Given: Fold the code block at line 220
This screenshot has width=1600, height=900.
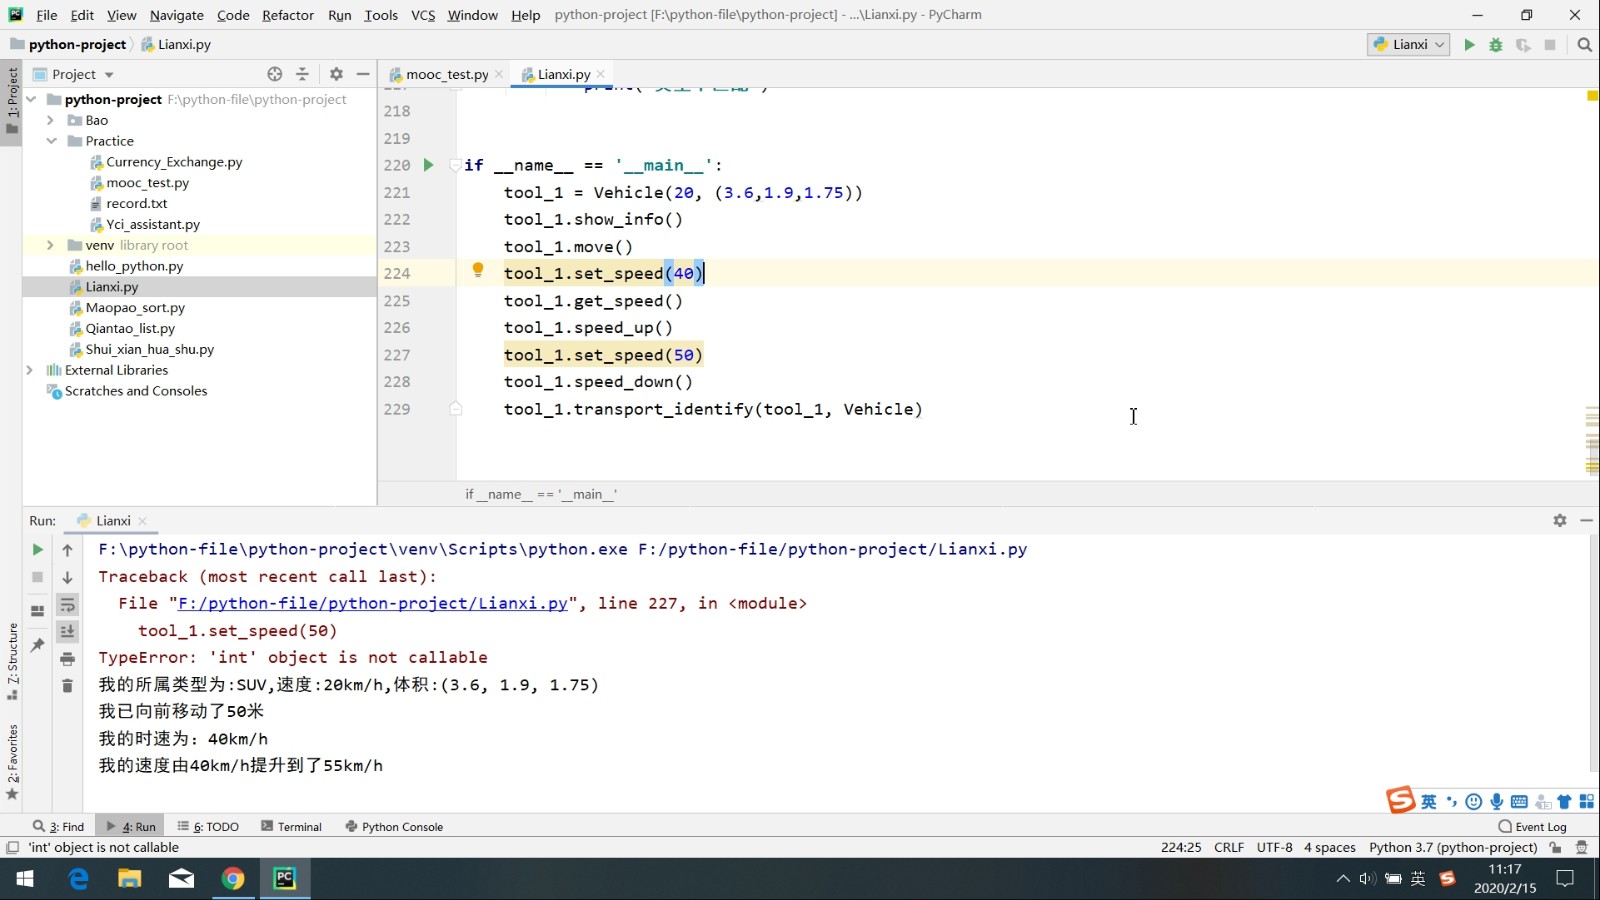Looking at the screenshot, I should click(455, 165).
